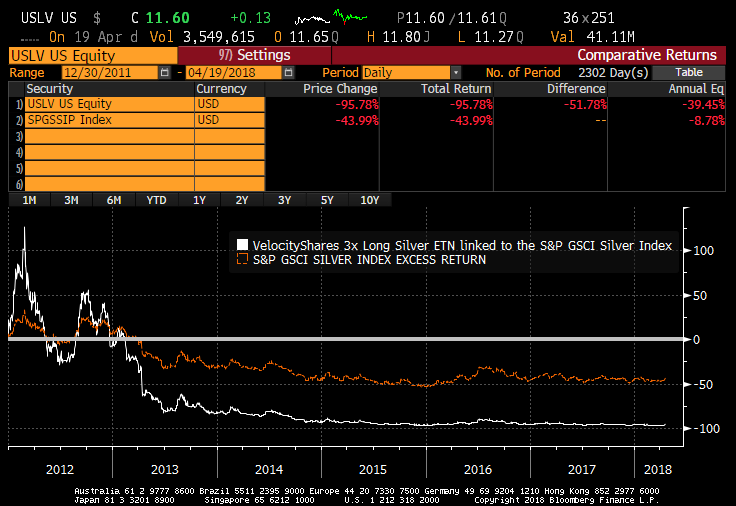Select the YTD range tab
This screenshot has width=736, height=506.
pos(156,200)
